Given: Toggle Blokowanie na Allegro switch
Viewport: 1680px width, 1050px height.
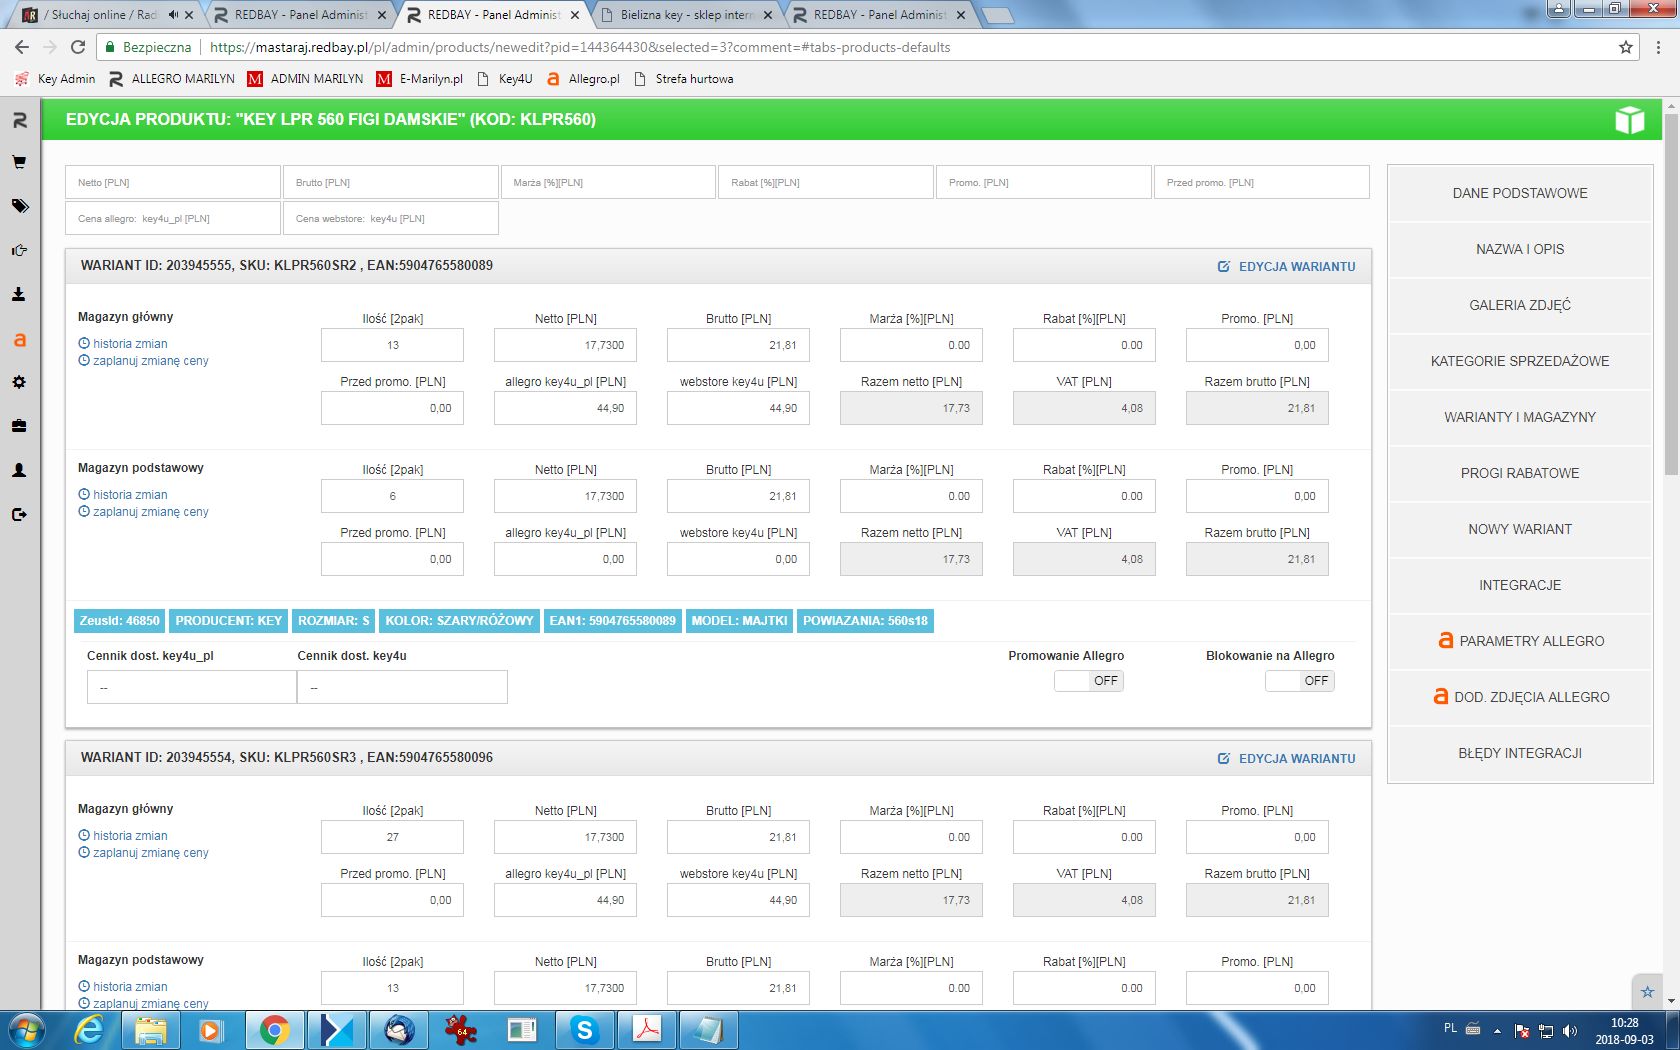Looking at the screenshot, I should pos(1299,681).
